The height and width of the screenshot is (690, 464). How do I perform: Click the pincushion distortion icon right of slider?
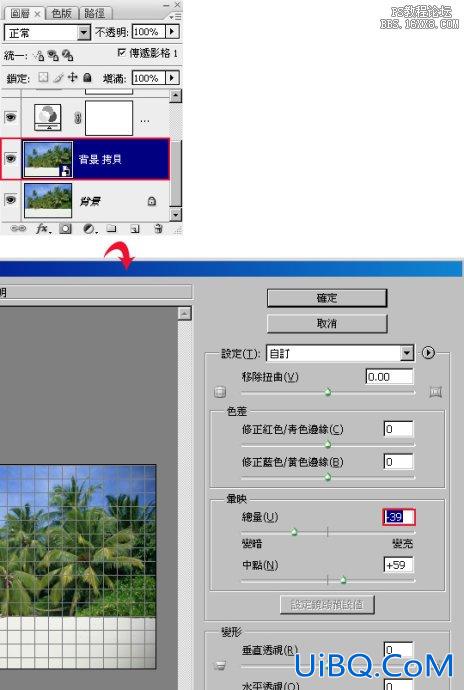coord(436,392)
